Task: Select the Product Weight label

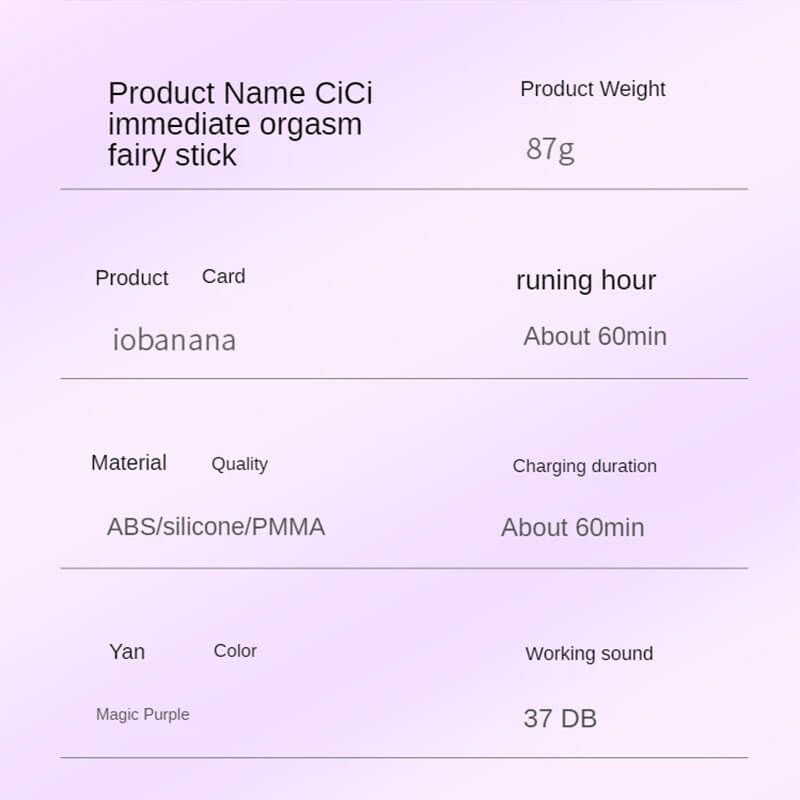Action: click(x=592, y=89)
